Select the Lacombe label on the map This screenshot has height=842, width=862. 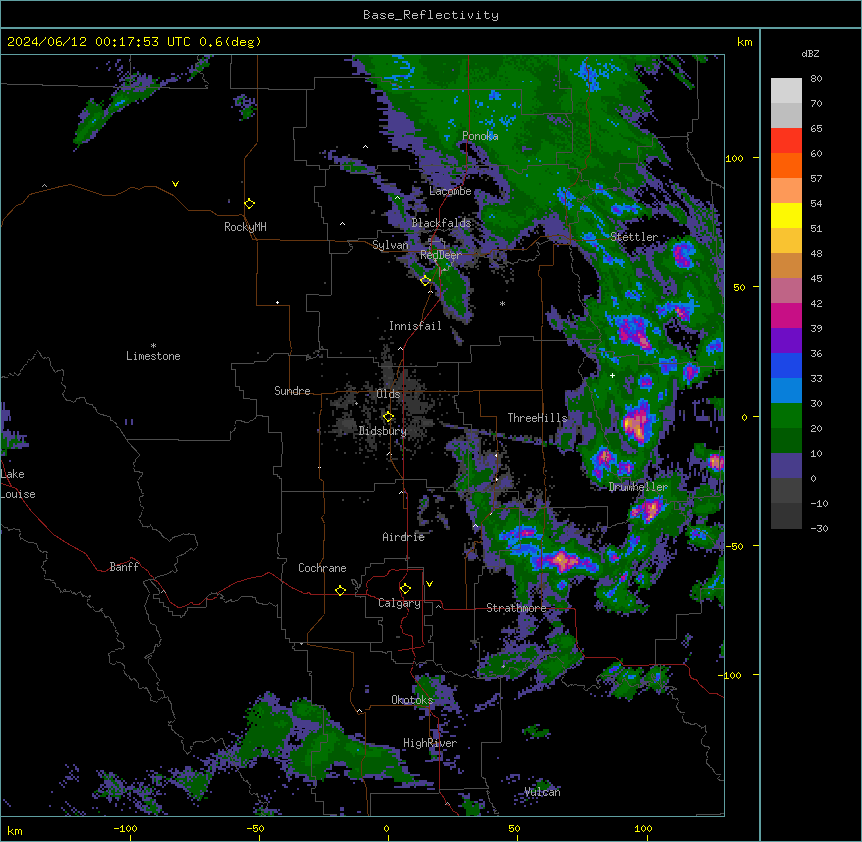450,191
